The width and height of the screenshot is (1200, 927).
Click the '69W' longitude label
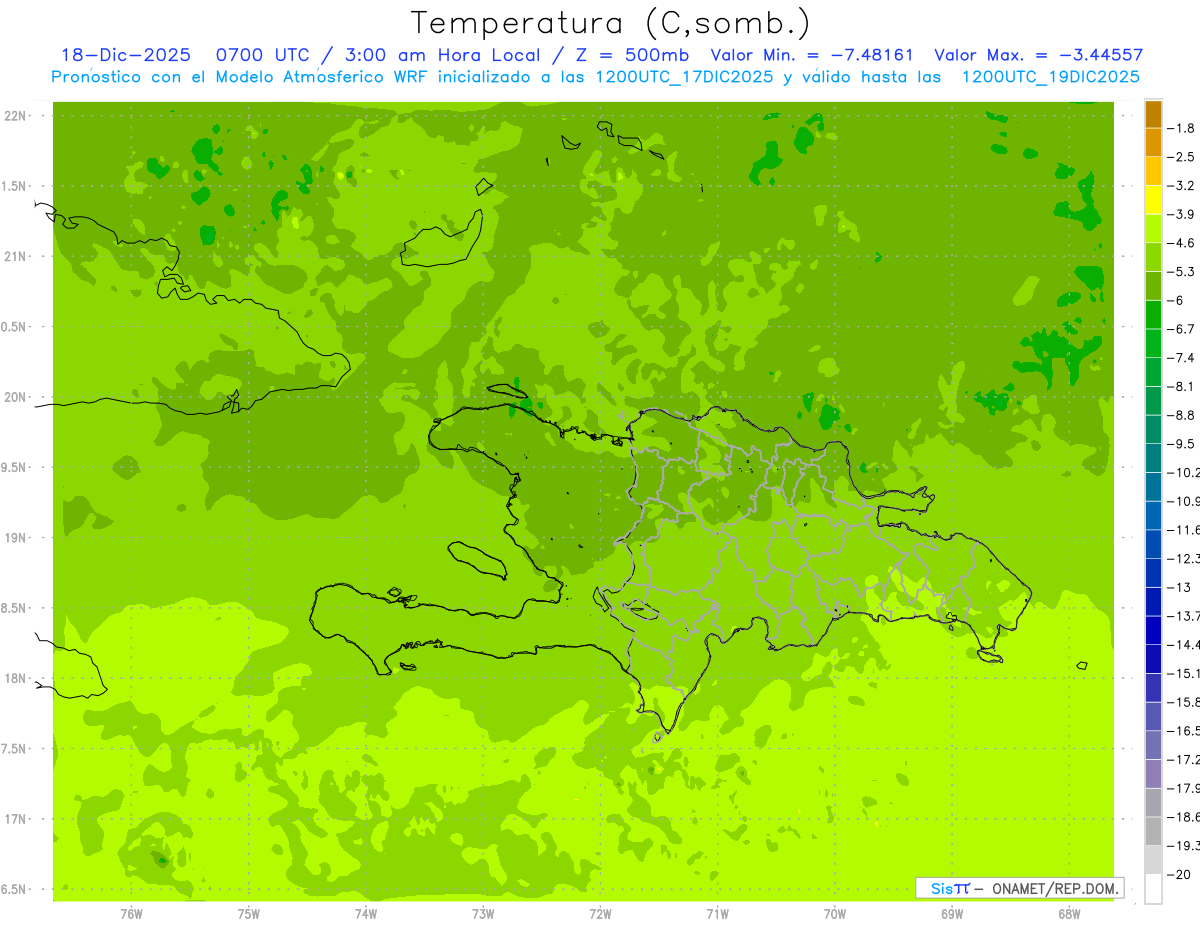tap(952, 914)
